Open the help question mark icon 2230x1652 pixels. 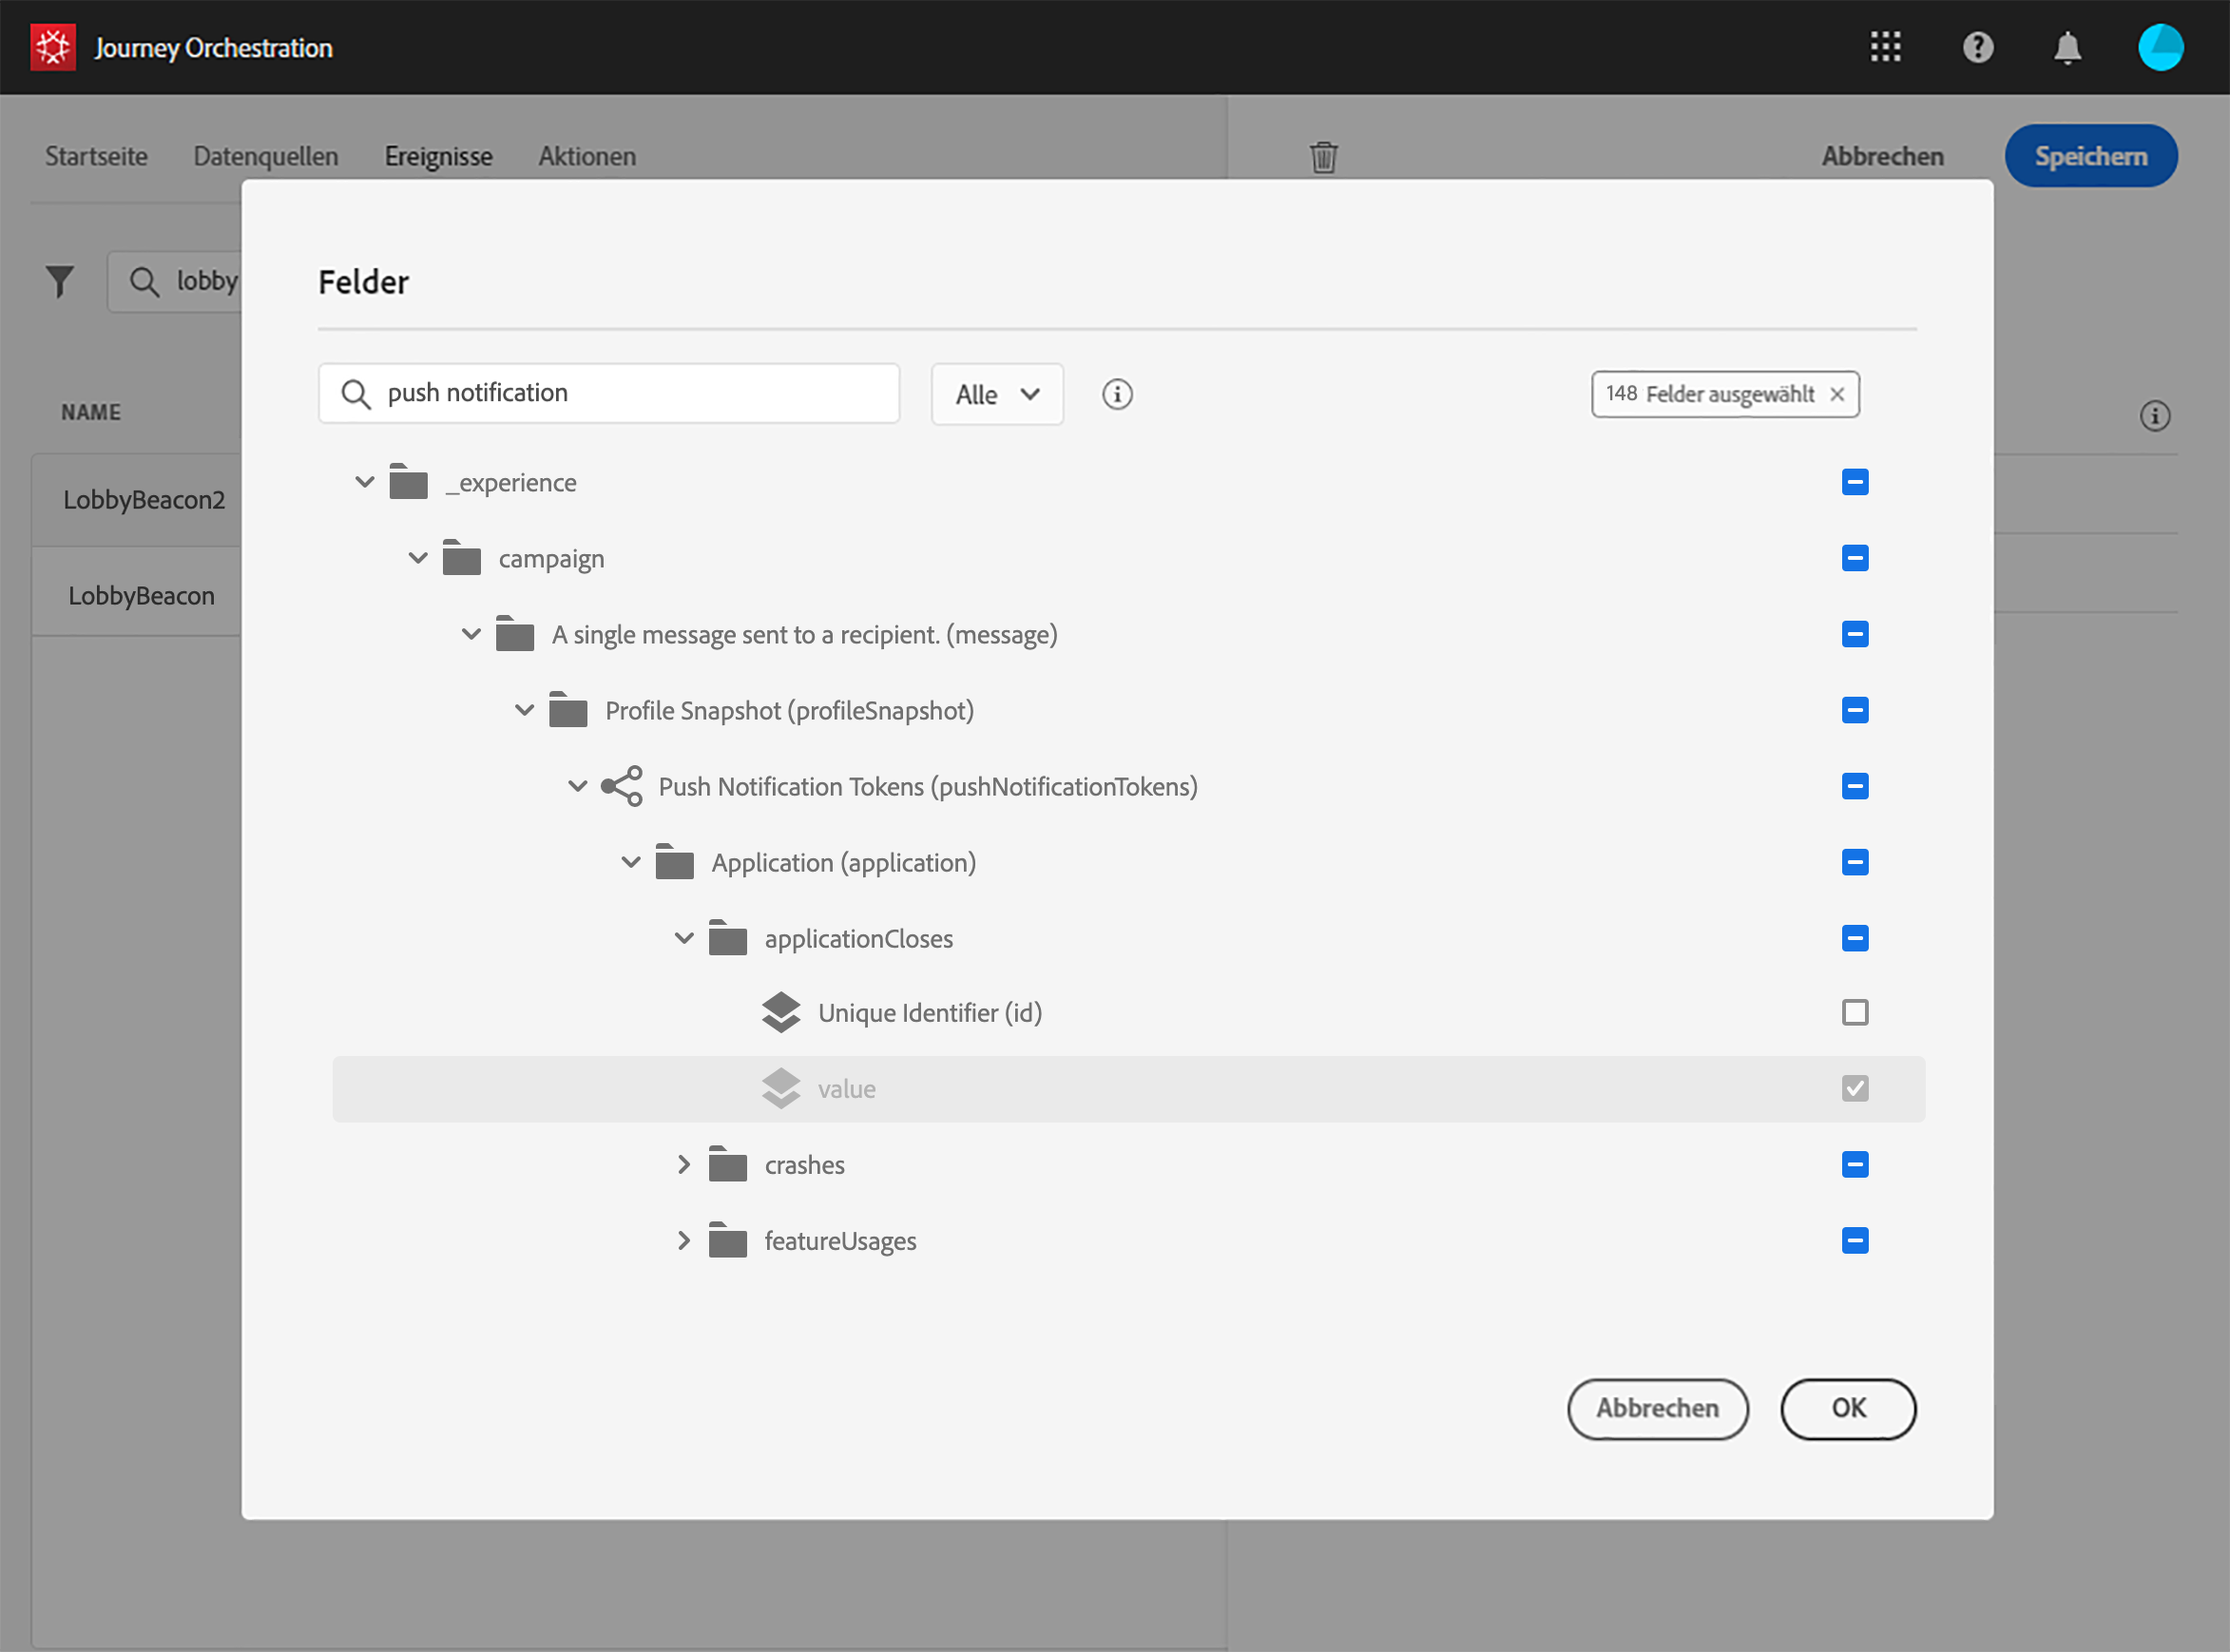click(x=1977, y=47)
